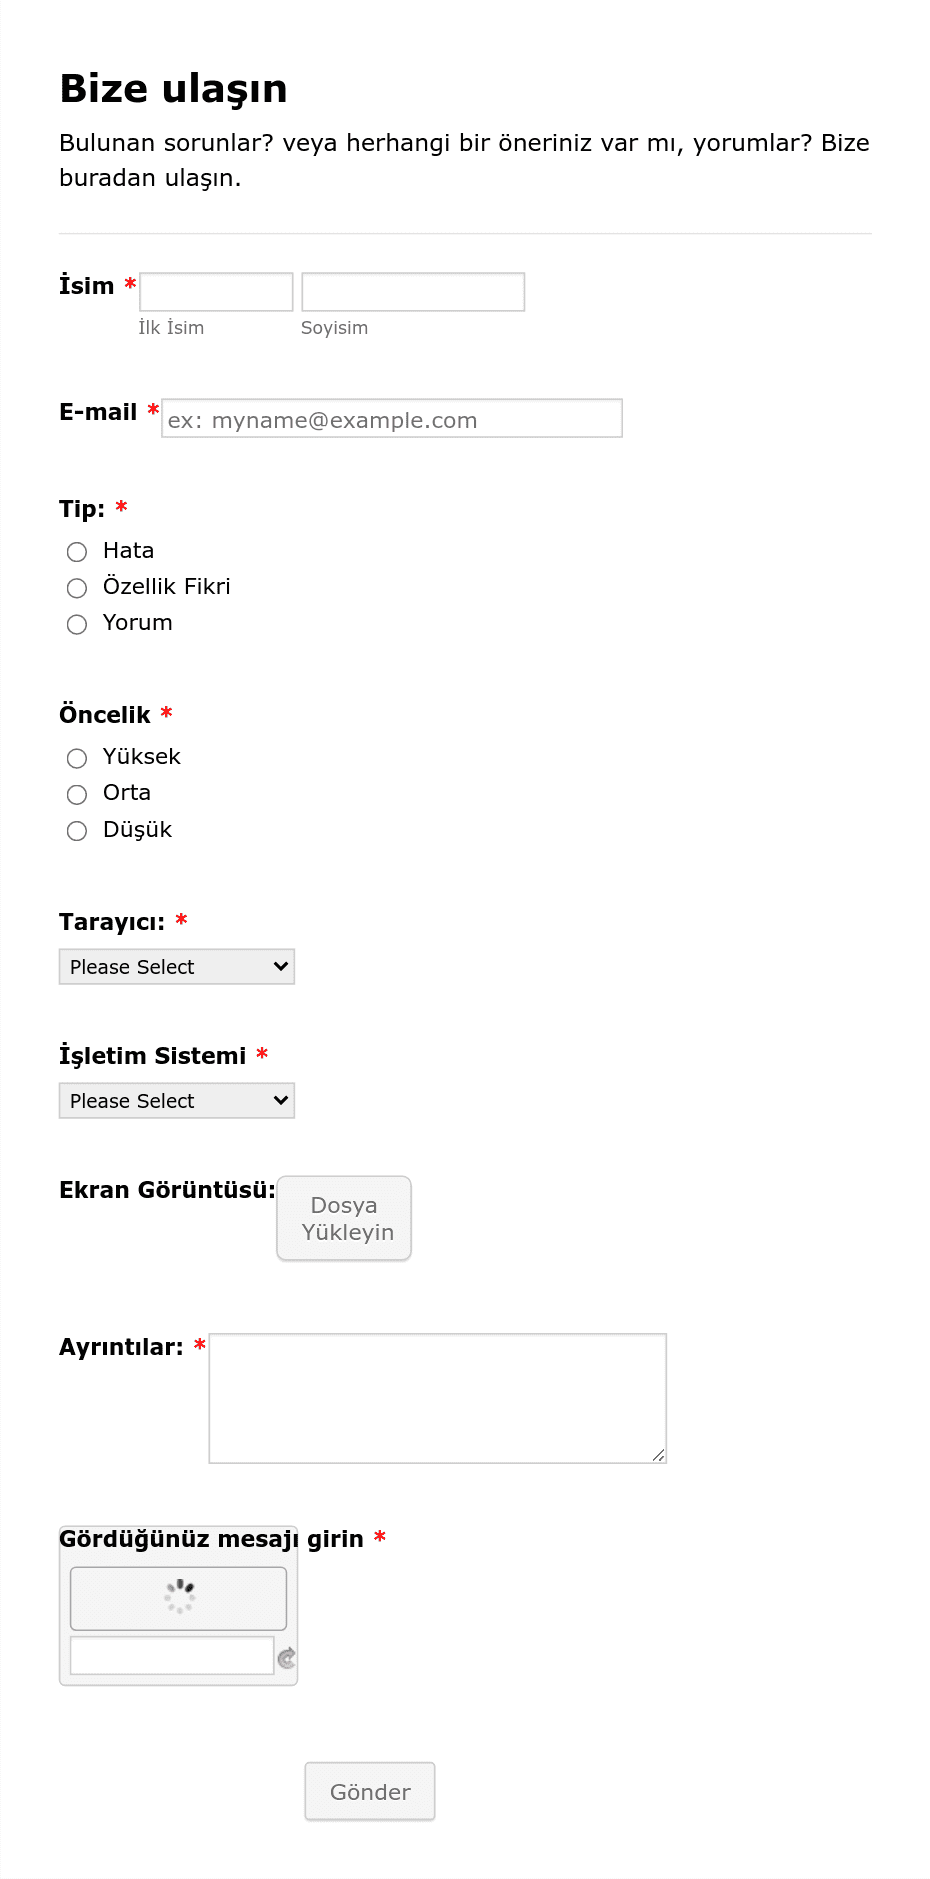Open the Tarayıcı dropdown list
Image resolution: width=930 pixels, height=1879 pixels.
click(x=177, y=967)
